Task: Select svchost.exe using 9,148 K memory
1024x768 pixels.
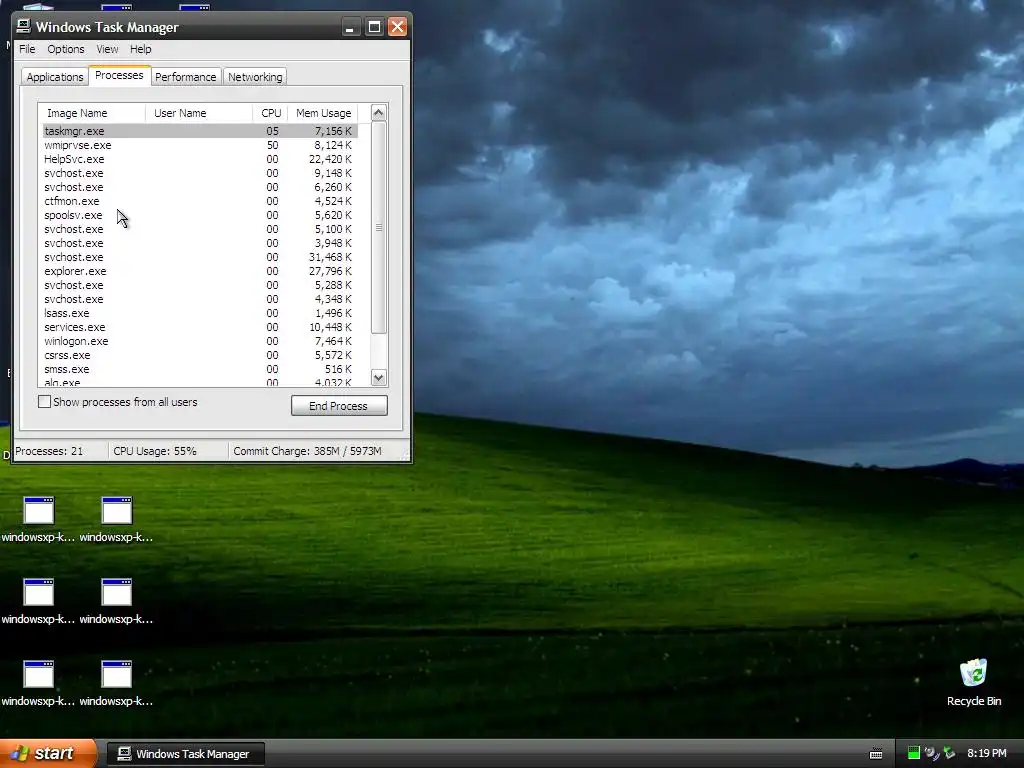Action: point(200,173)
